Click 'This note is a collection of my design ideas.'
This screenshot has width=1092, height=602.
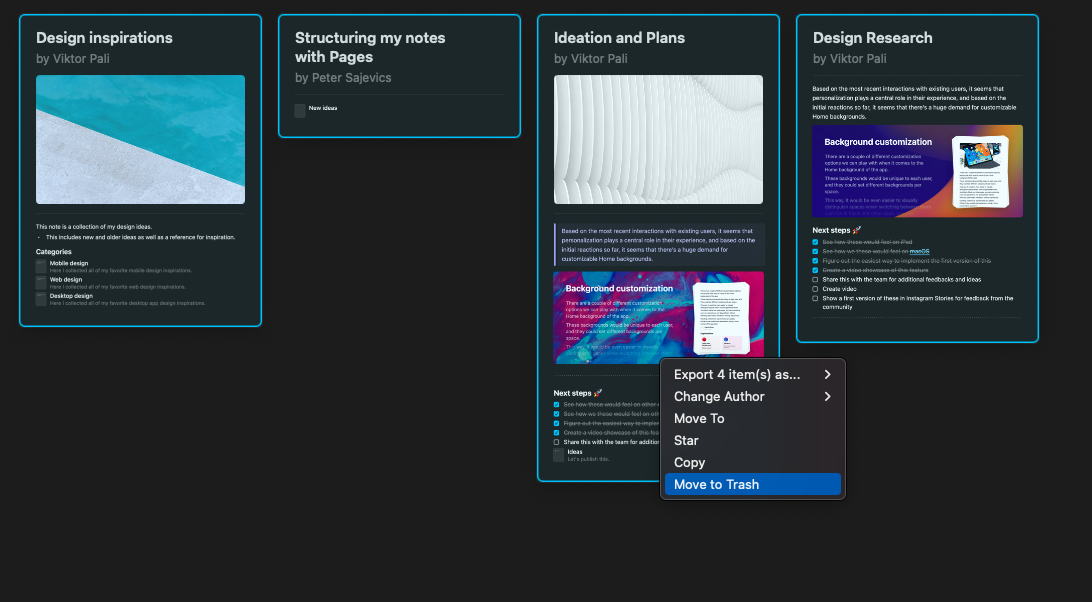point(94,226)
